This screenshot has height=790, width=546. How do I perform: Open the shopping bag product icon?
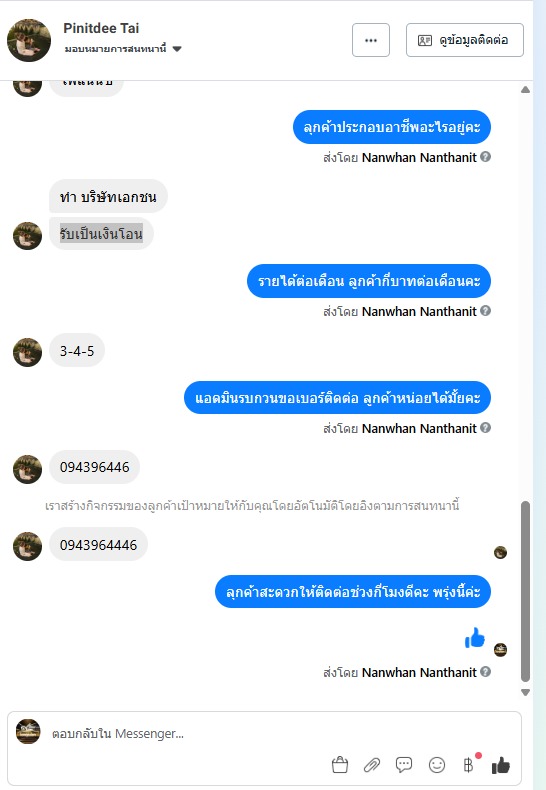pyautogui.click(x=340, y=765)
